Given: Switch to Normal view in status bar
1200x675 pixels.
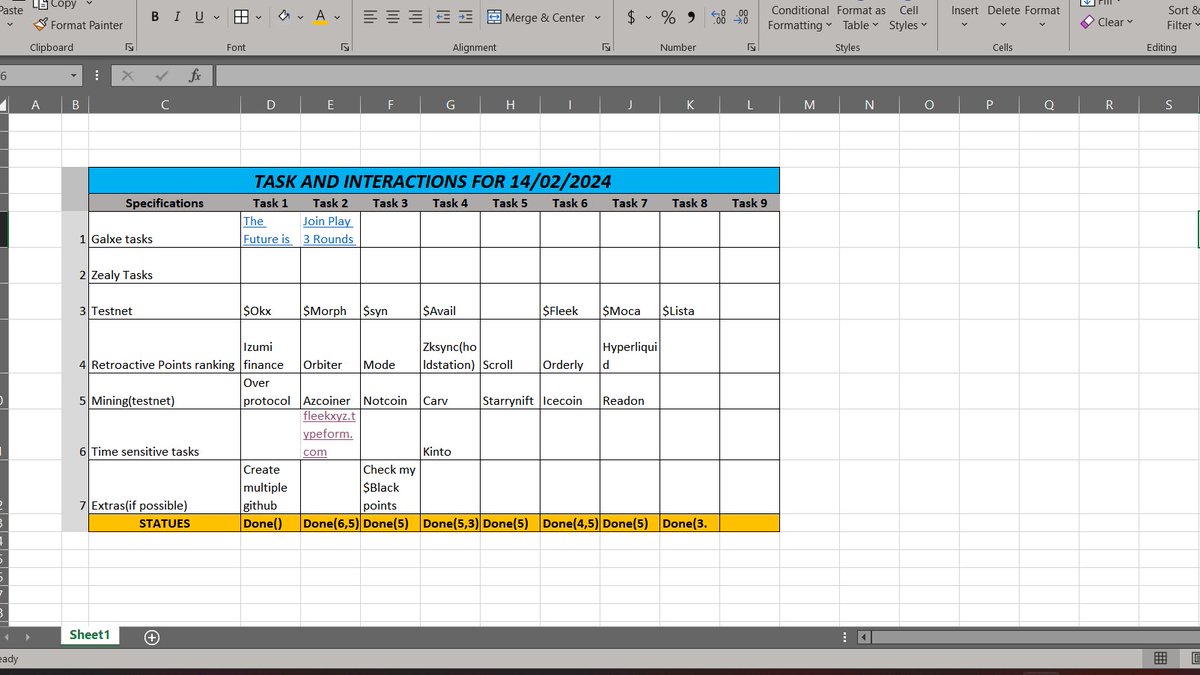Looking at the screenshot, I should [x=1160, y=658].
